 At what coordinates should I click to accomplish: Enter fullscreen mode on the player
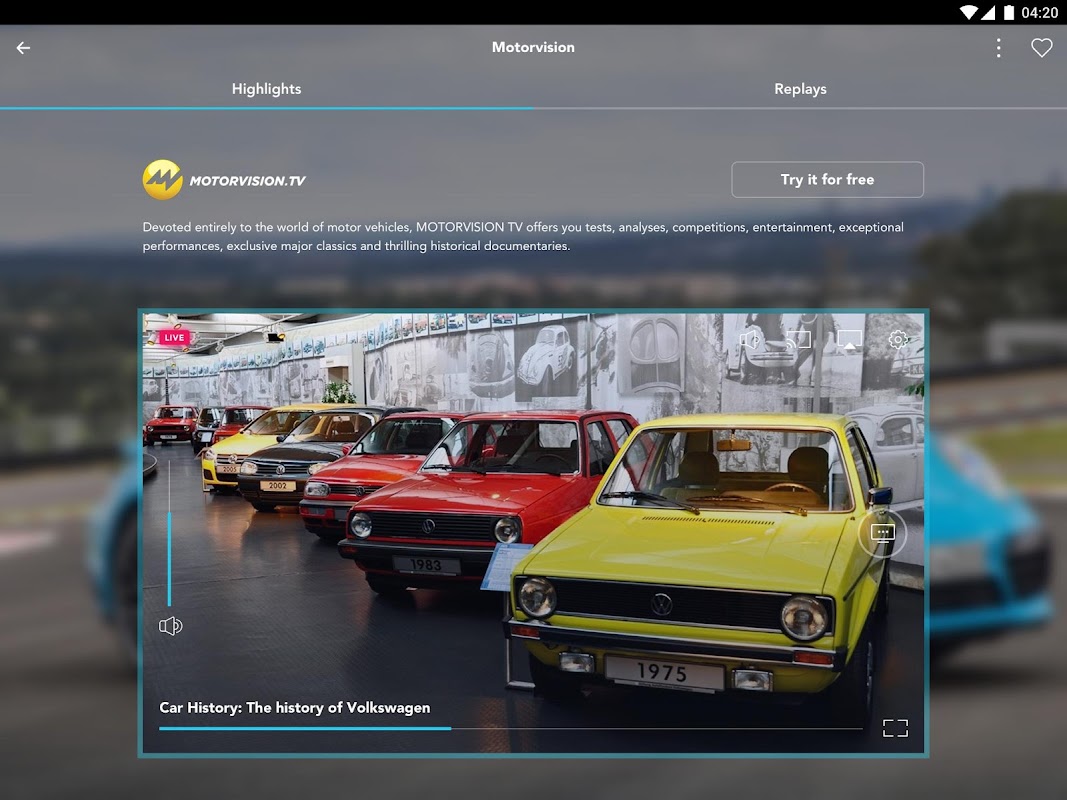[895, 728]
